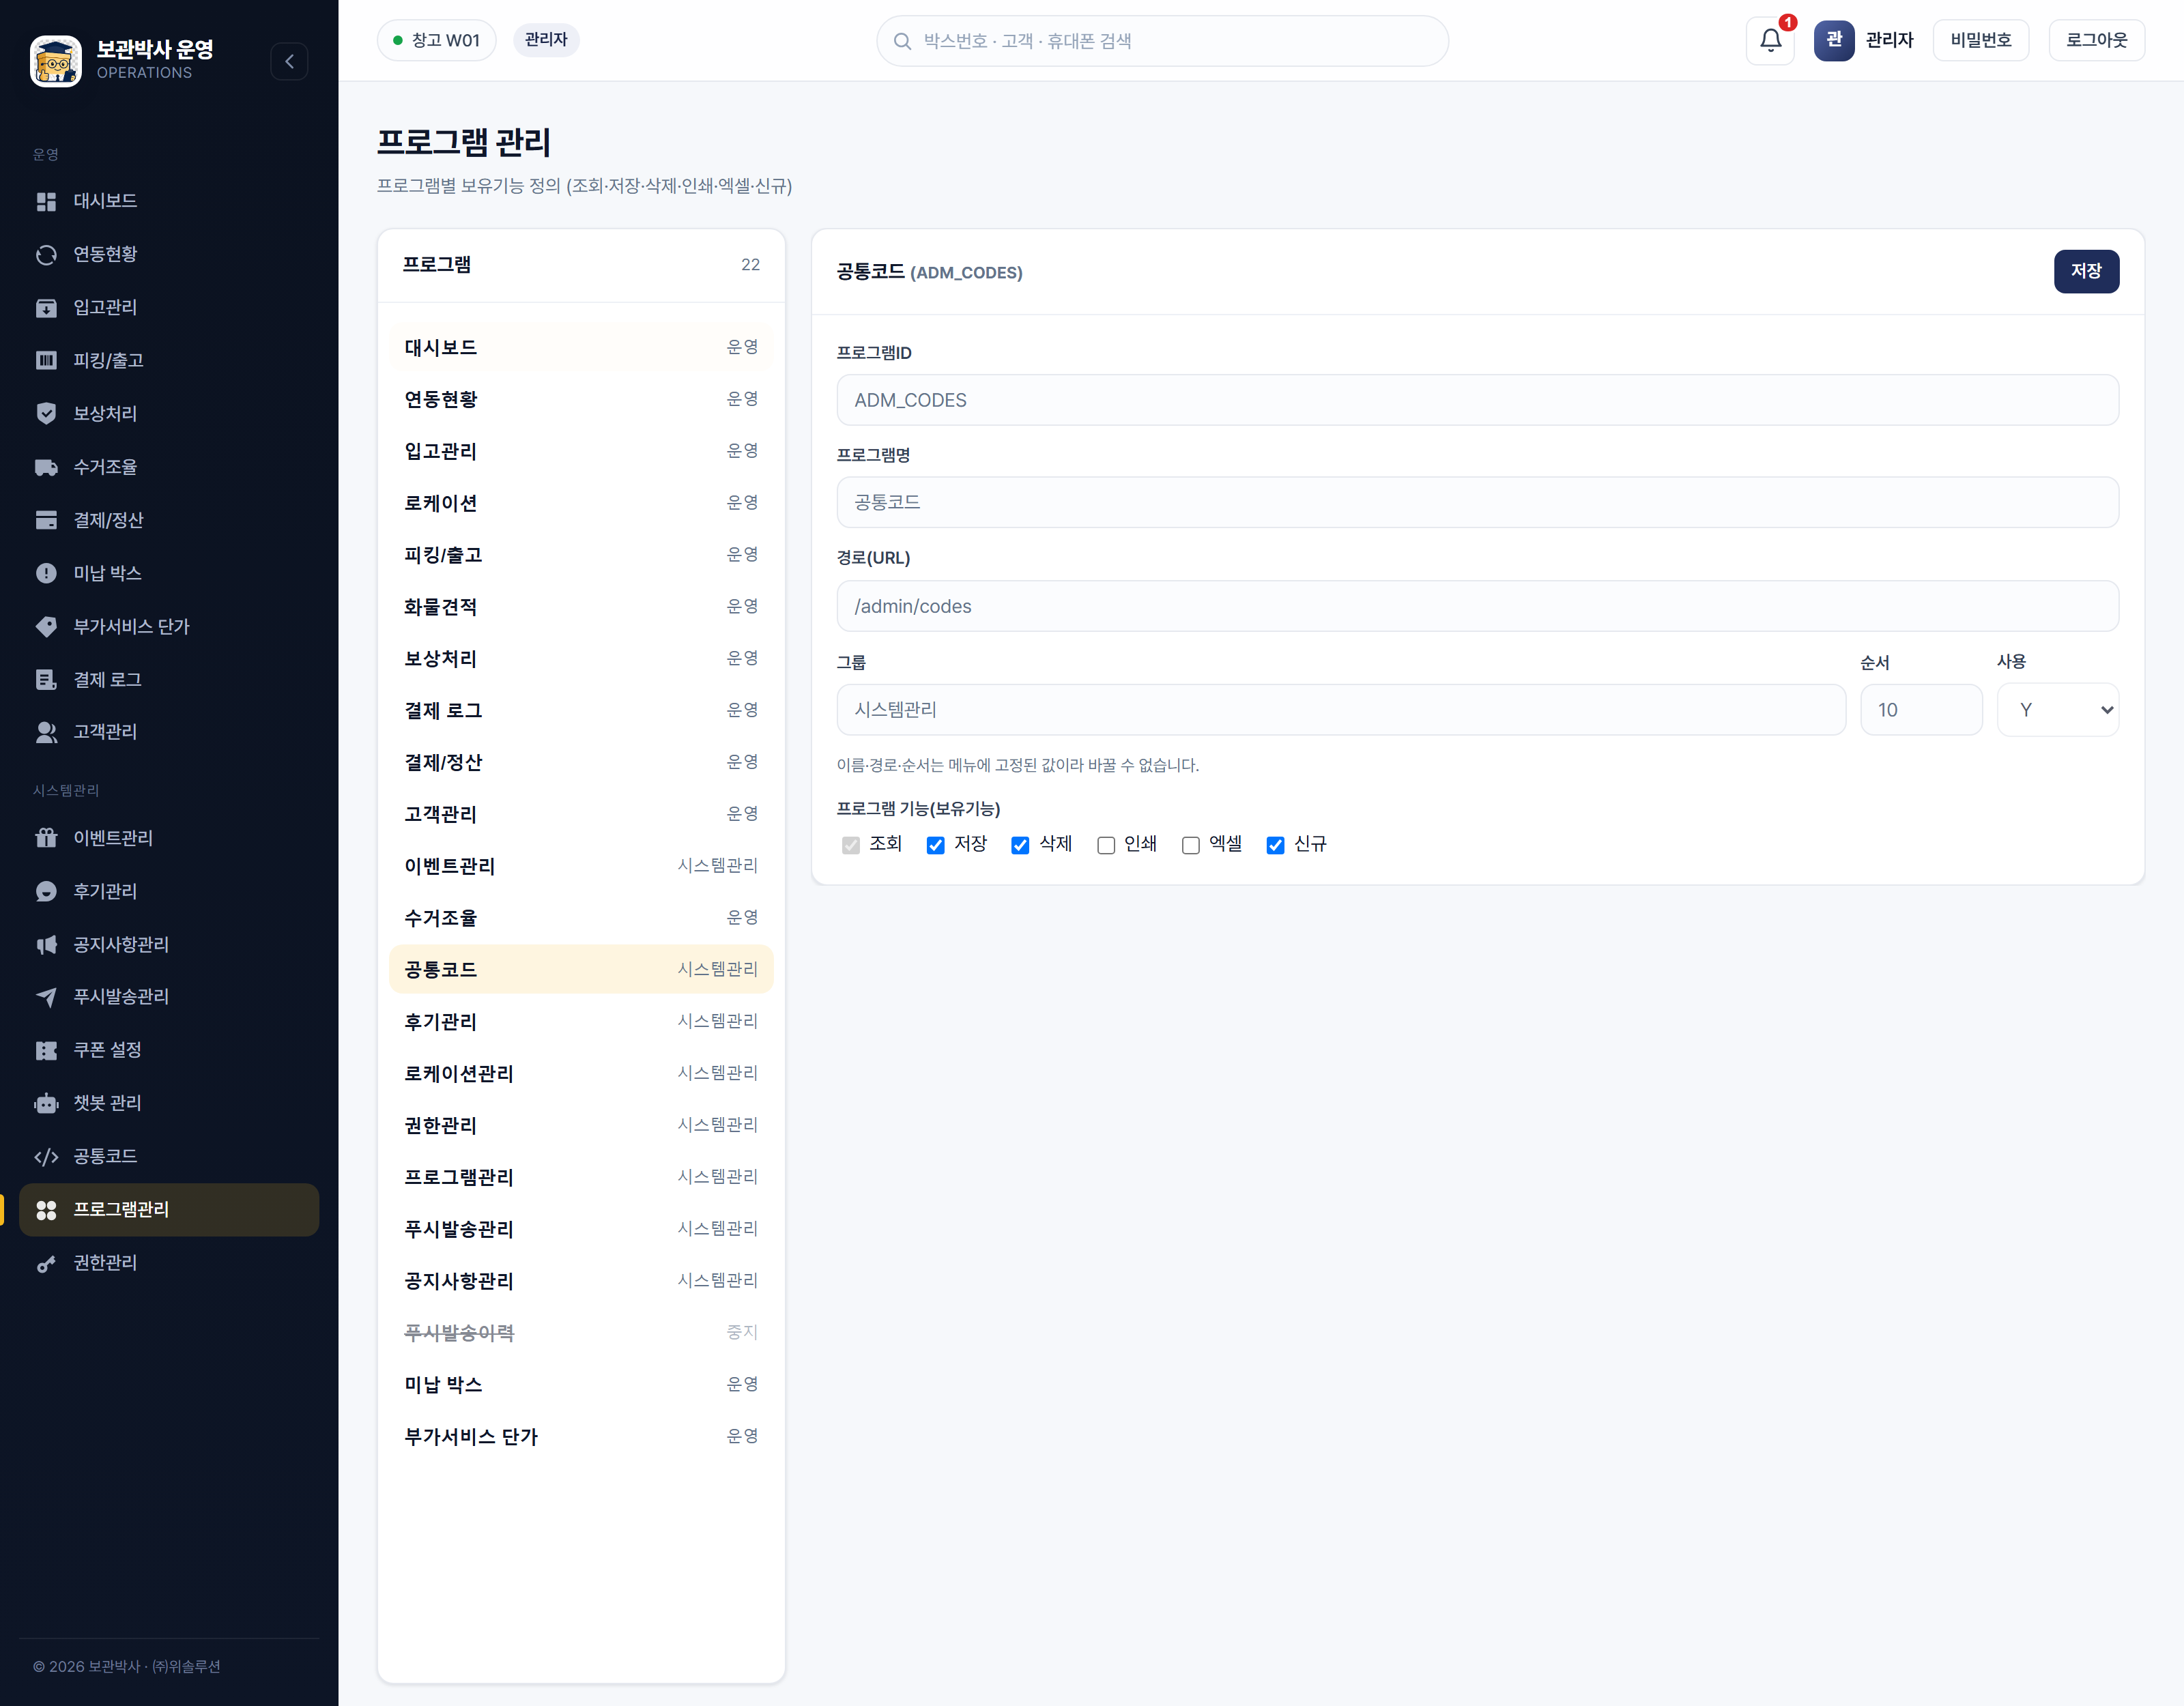The image size is (2184, 1706).
Task: Click the 순서 field showing 10
Action: [x=1921, y=710]
